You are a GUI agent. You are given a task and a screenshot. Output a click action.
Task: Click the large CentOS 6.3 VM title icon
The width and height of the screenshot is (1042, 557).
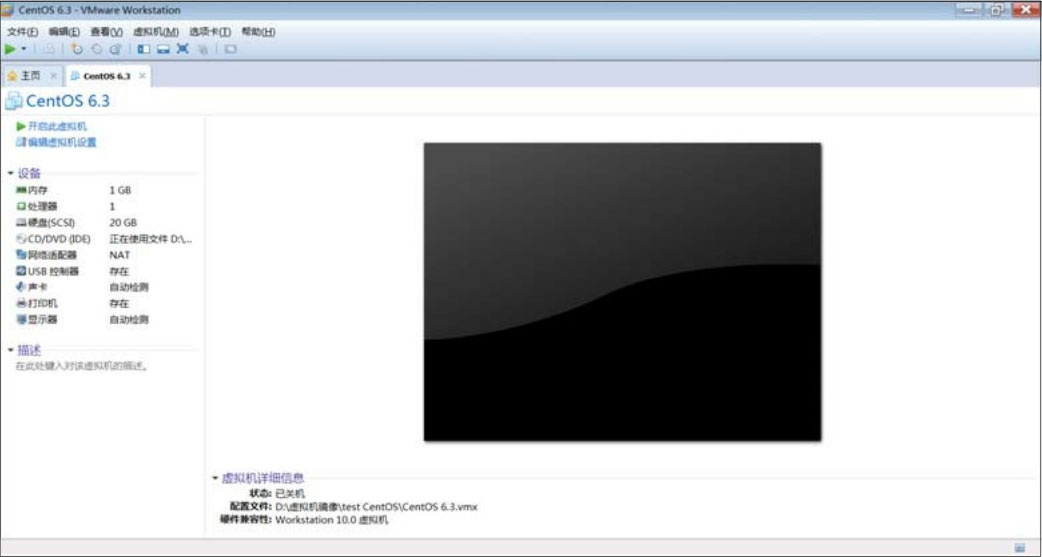(x=13, y=101)
